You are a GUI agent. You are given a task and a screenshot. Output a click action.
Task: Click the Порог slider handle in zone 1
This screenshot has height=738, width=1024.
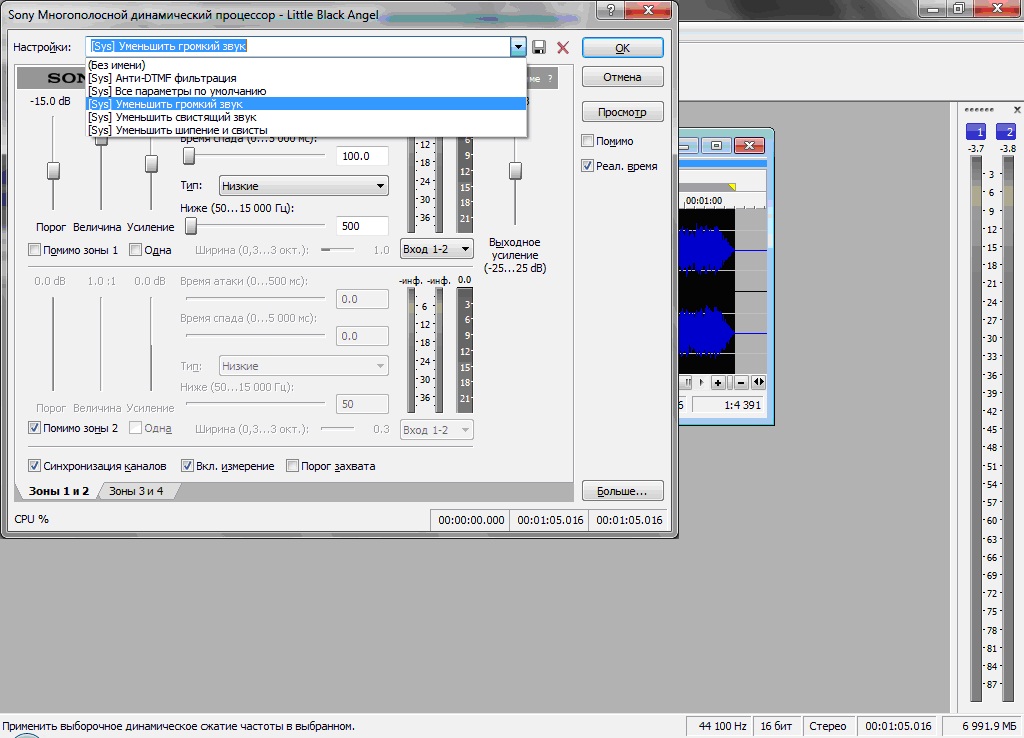(54, 170)
